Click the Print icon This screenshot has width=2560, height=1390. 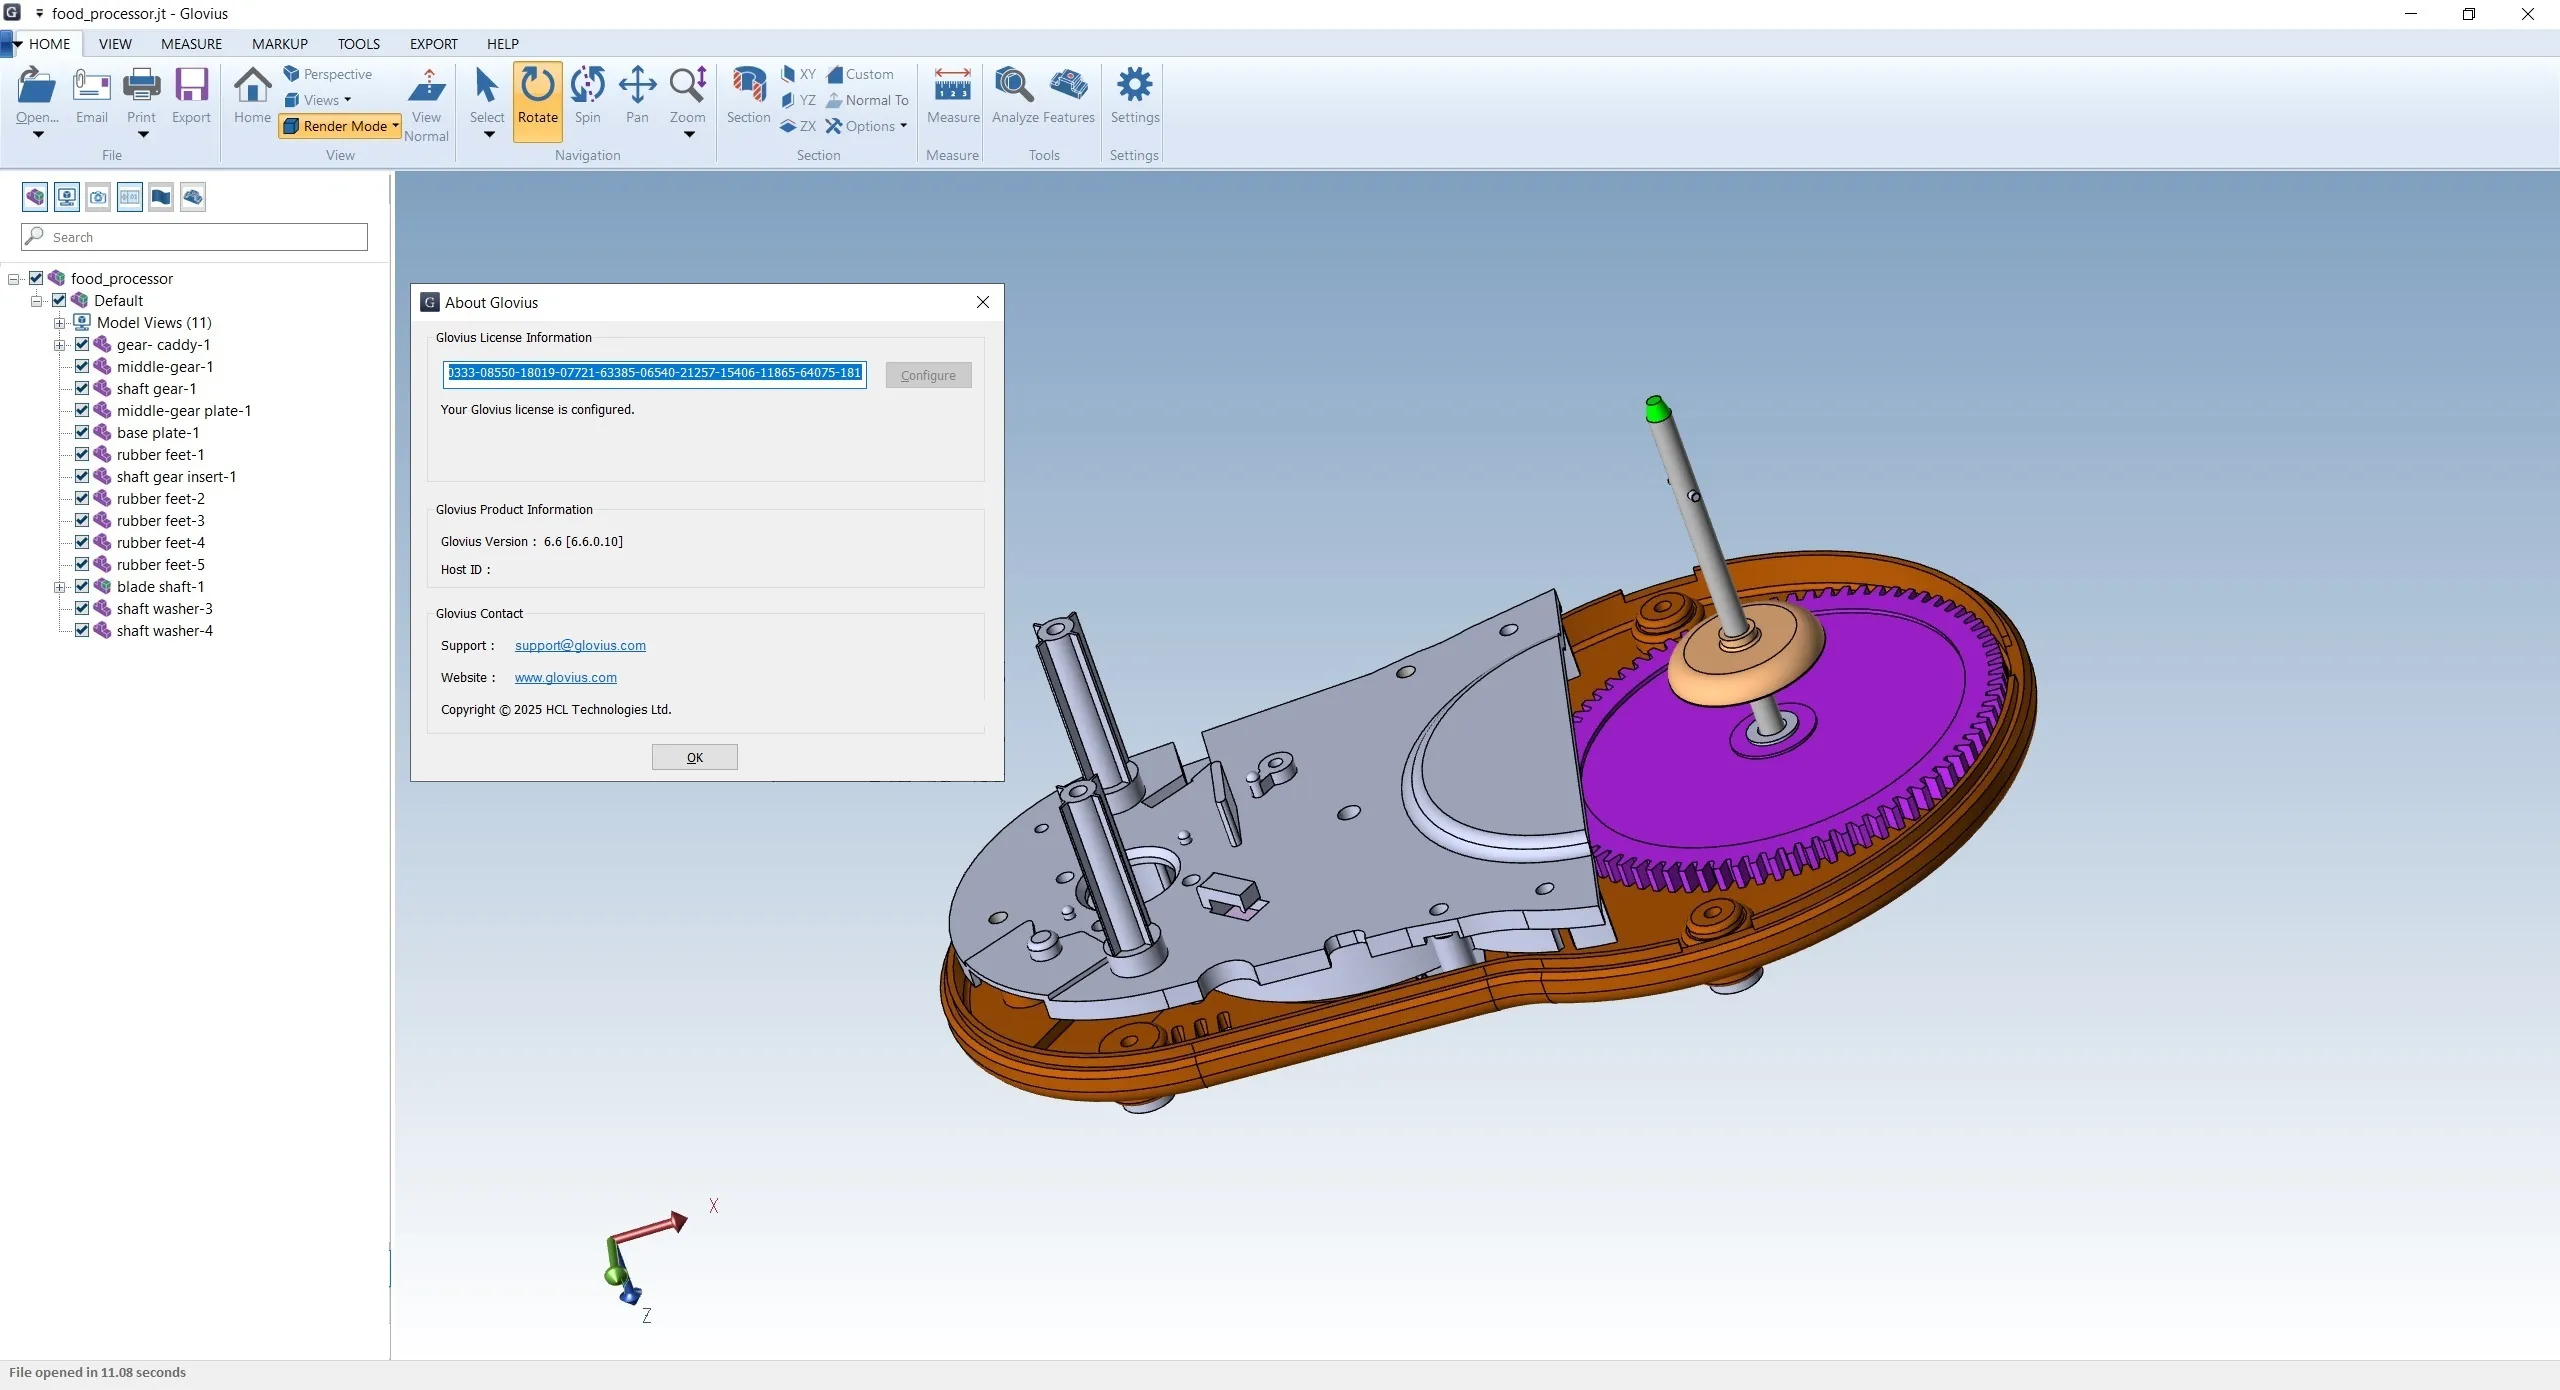coord(141,86)
